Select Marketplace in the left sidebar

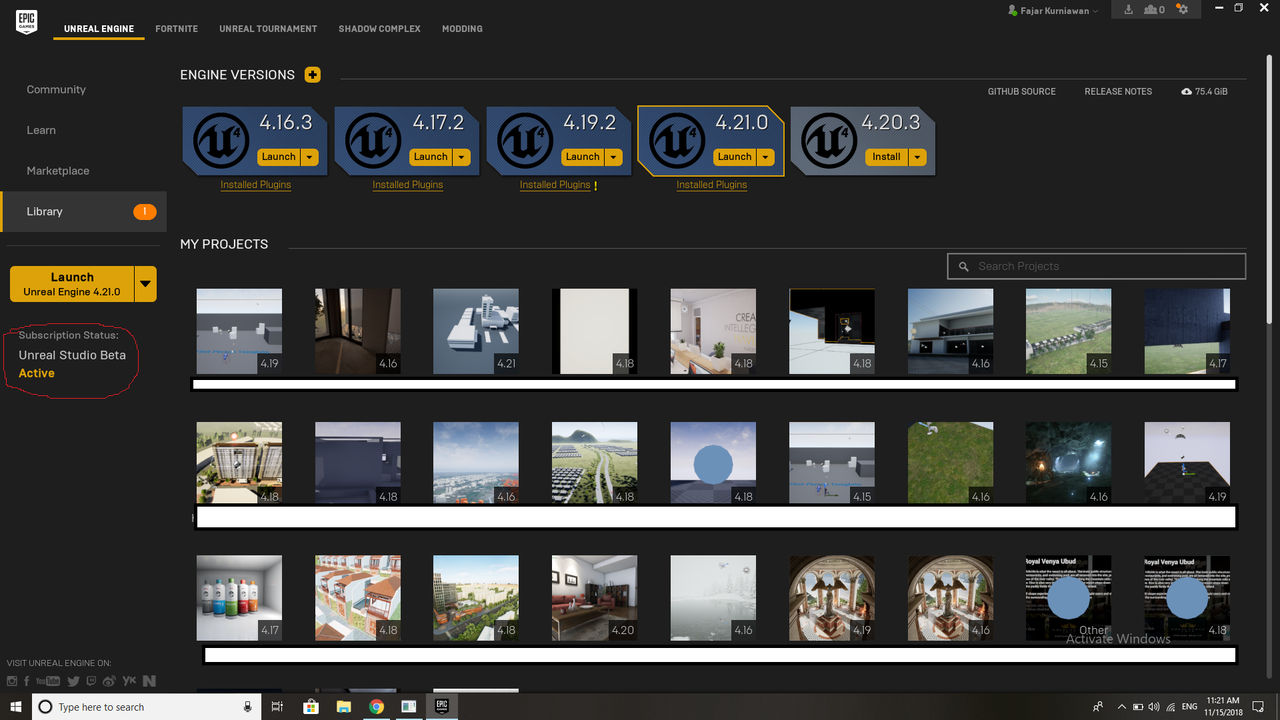[x=58, y=171]
